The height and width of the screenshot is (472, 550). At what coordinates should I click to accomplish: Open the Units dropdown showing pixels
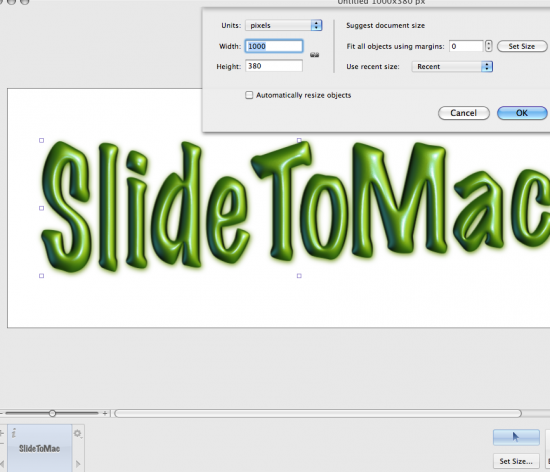(x=284, y=25)
